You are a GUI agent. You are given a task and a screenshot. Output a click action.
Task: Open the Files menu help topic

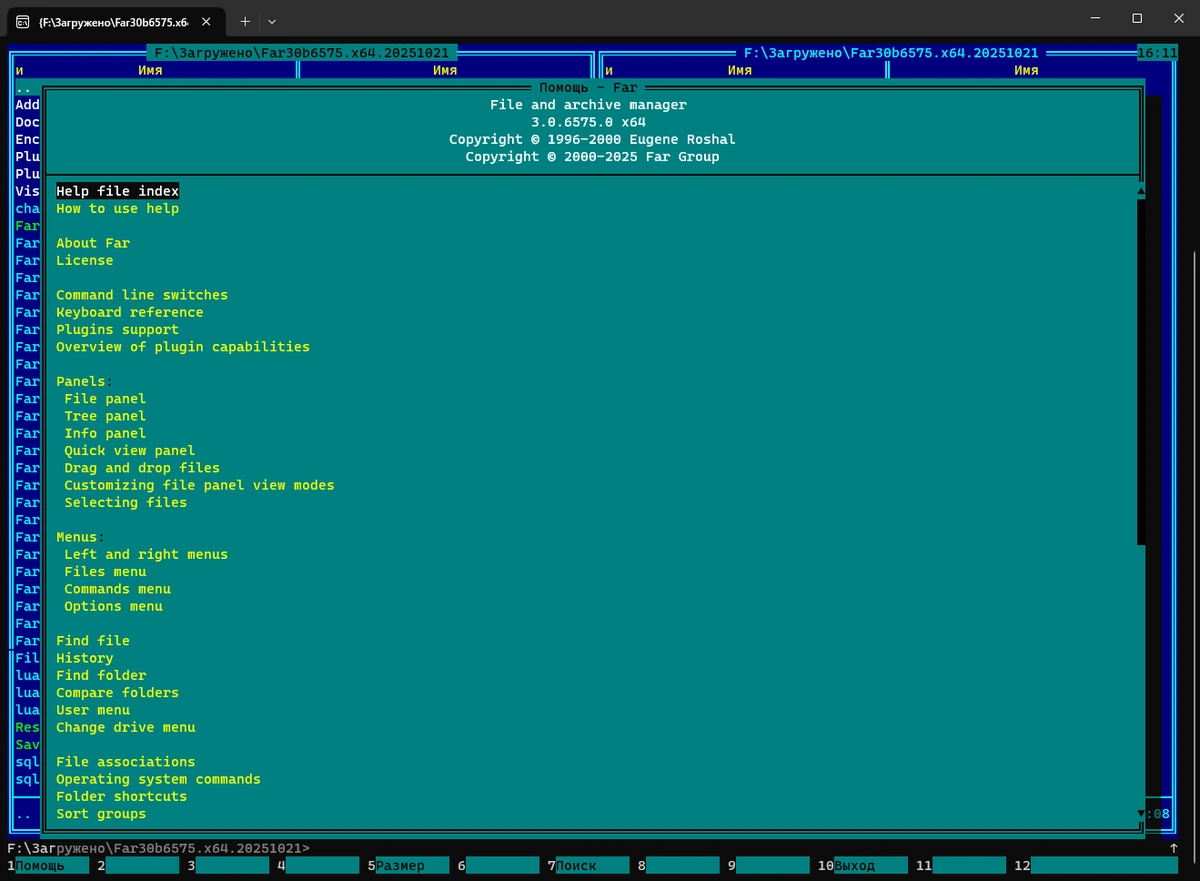click(105, 572)
